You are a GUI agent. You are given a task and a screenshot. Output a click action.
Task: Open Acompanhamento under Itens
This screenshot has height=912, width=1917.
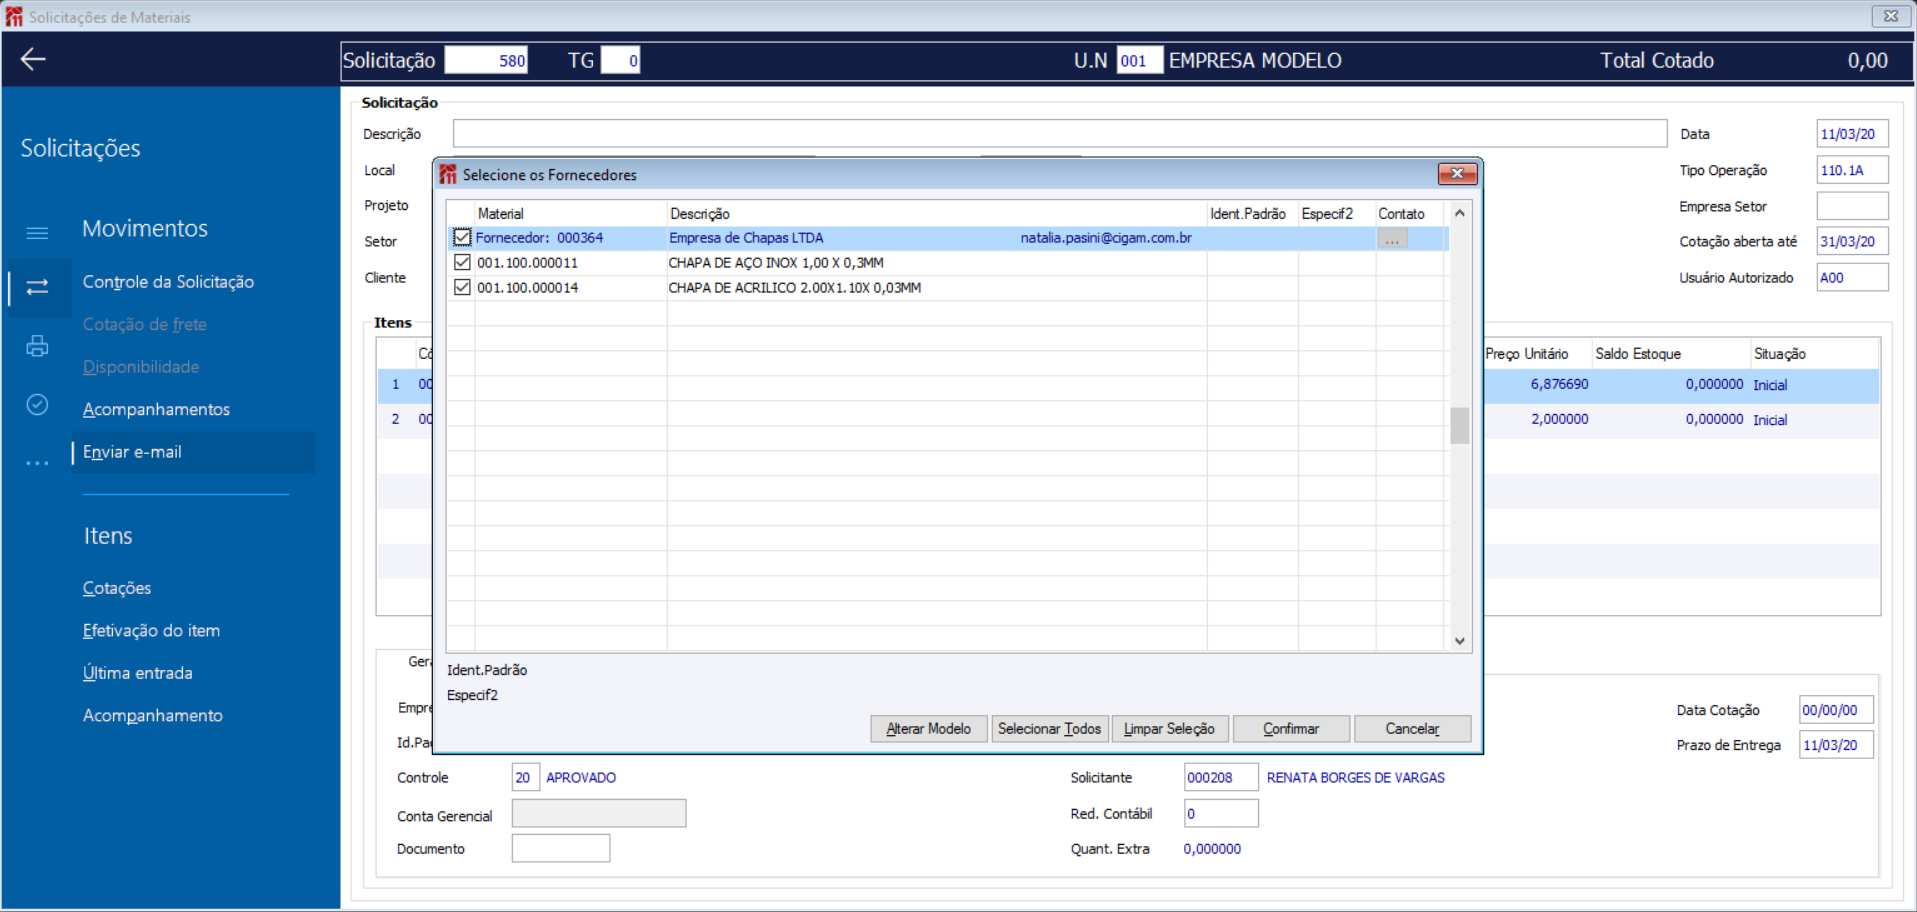[152, 716]
